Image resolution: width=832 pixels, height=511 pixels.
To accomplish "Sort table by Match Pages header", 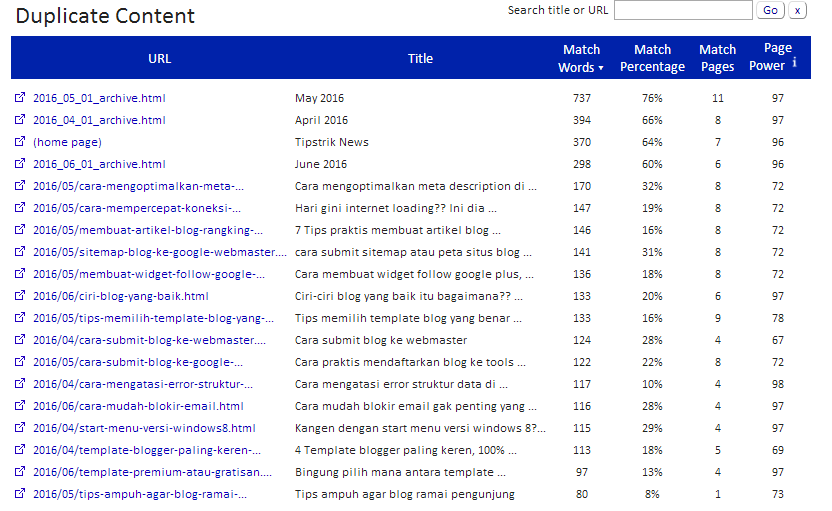I will pos(717,58).
